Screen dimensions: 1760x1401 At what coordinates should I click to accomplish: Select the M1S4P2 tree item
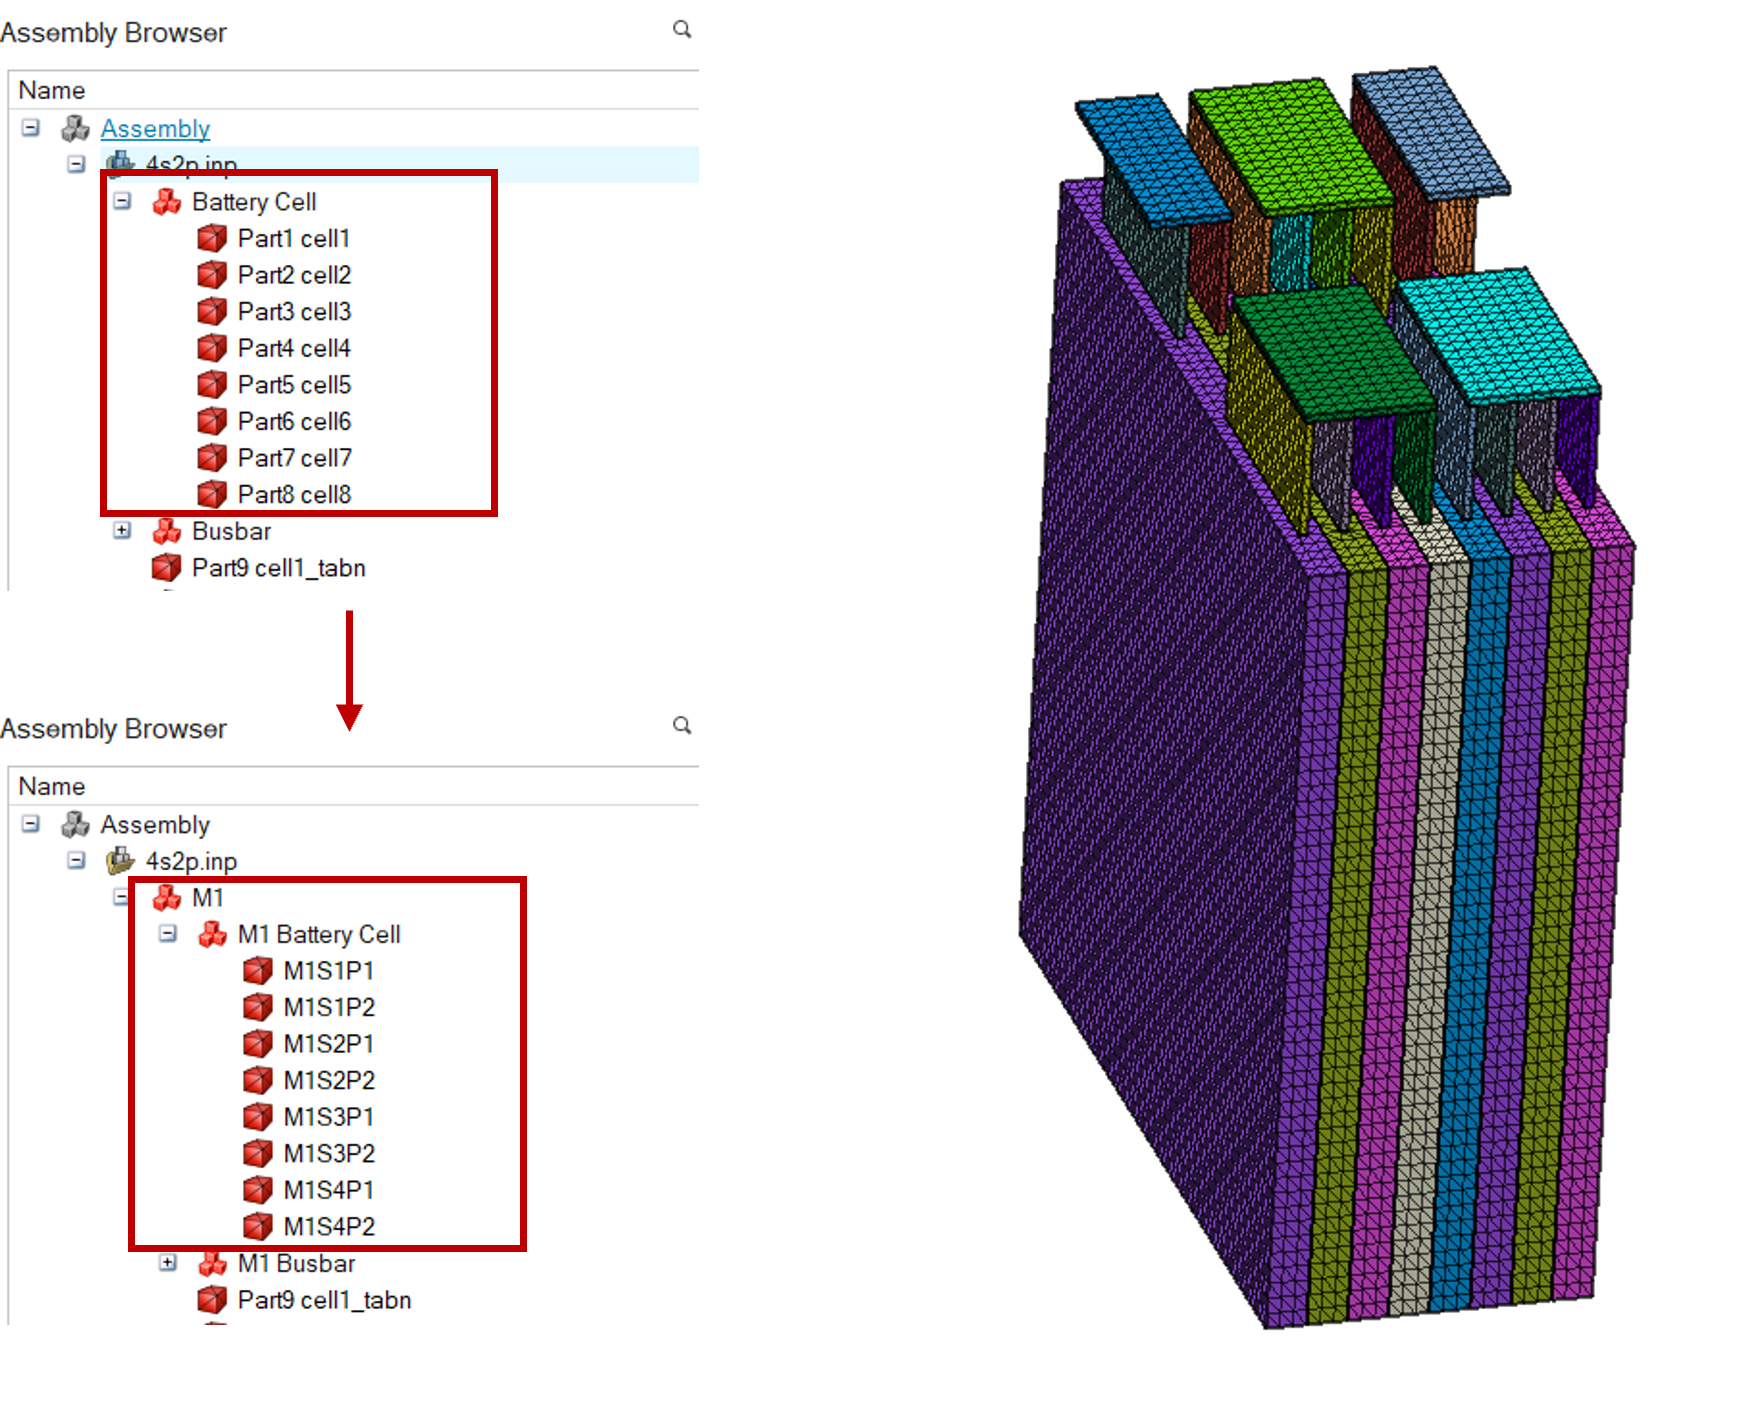(x=329, y=1227)
